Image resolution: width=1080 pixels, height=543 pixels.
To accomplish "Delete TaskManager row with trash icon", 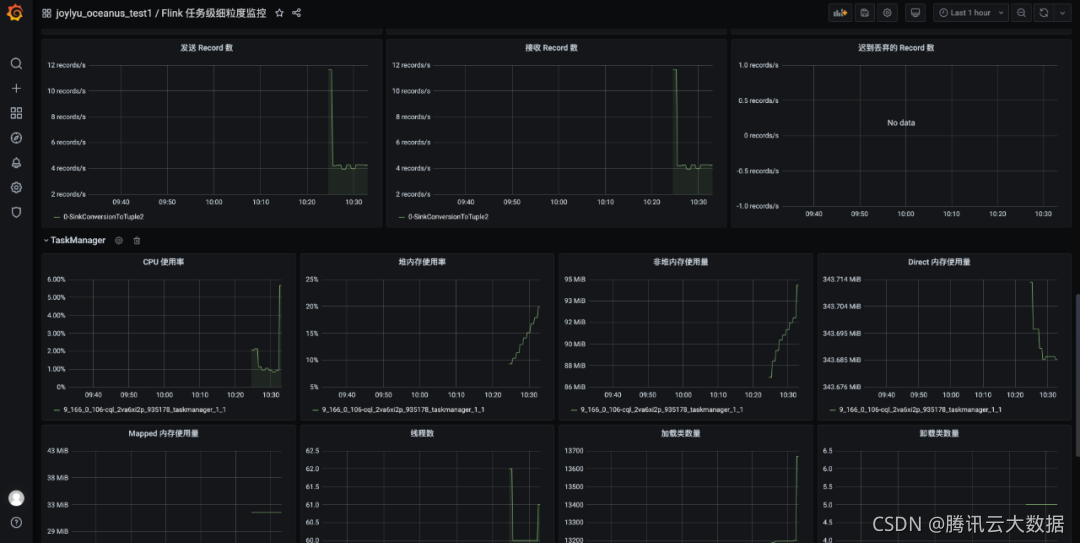I will coord(136,240).
